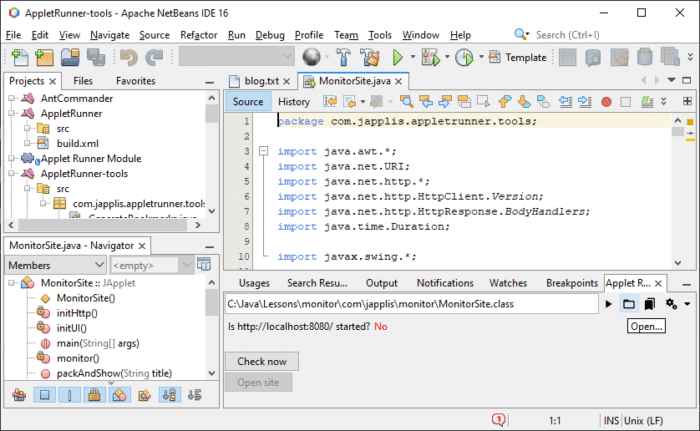Click the Shift Line Right icon
This screenshot has width=700, height=431.
585,101
